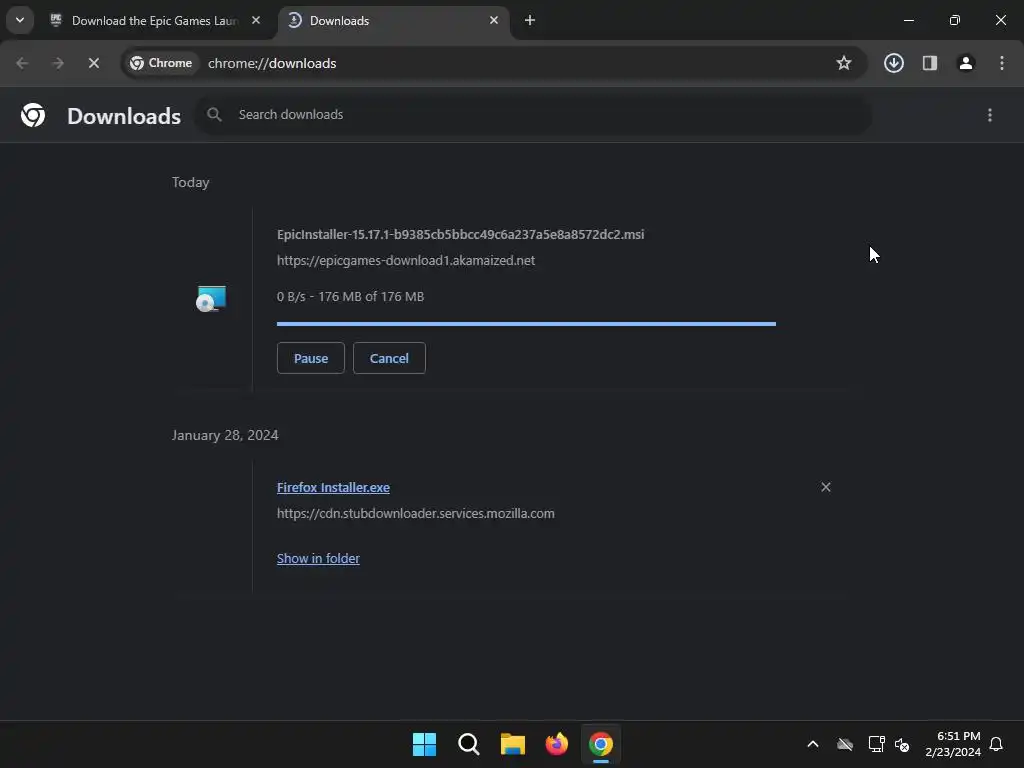Click the January 28, 2024 date heading
The width and height of the screenshot is (1024, 768).
(x=225, y=435)
